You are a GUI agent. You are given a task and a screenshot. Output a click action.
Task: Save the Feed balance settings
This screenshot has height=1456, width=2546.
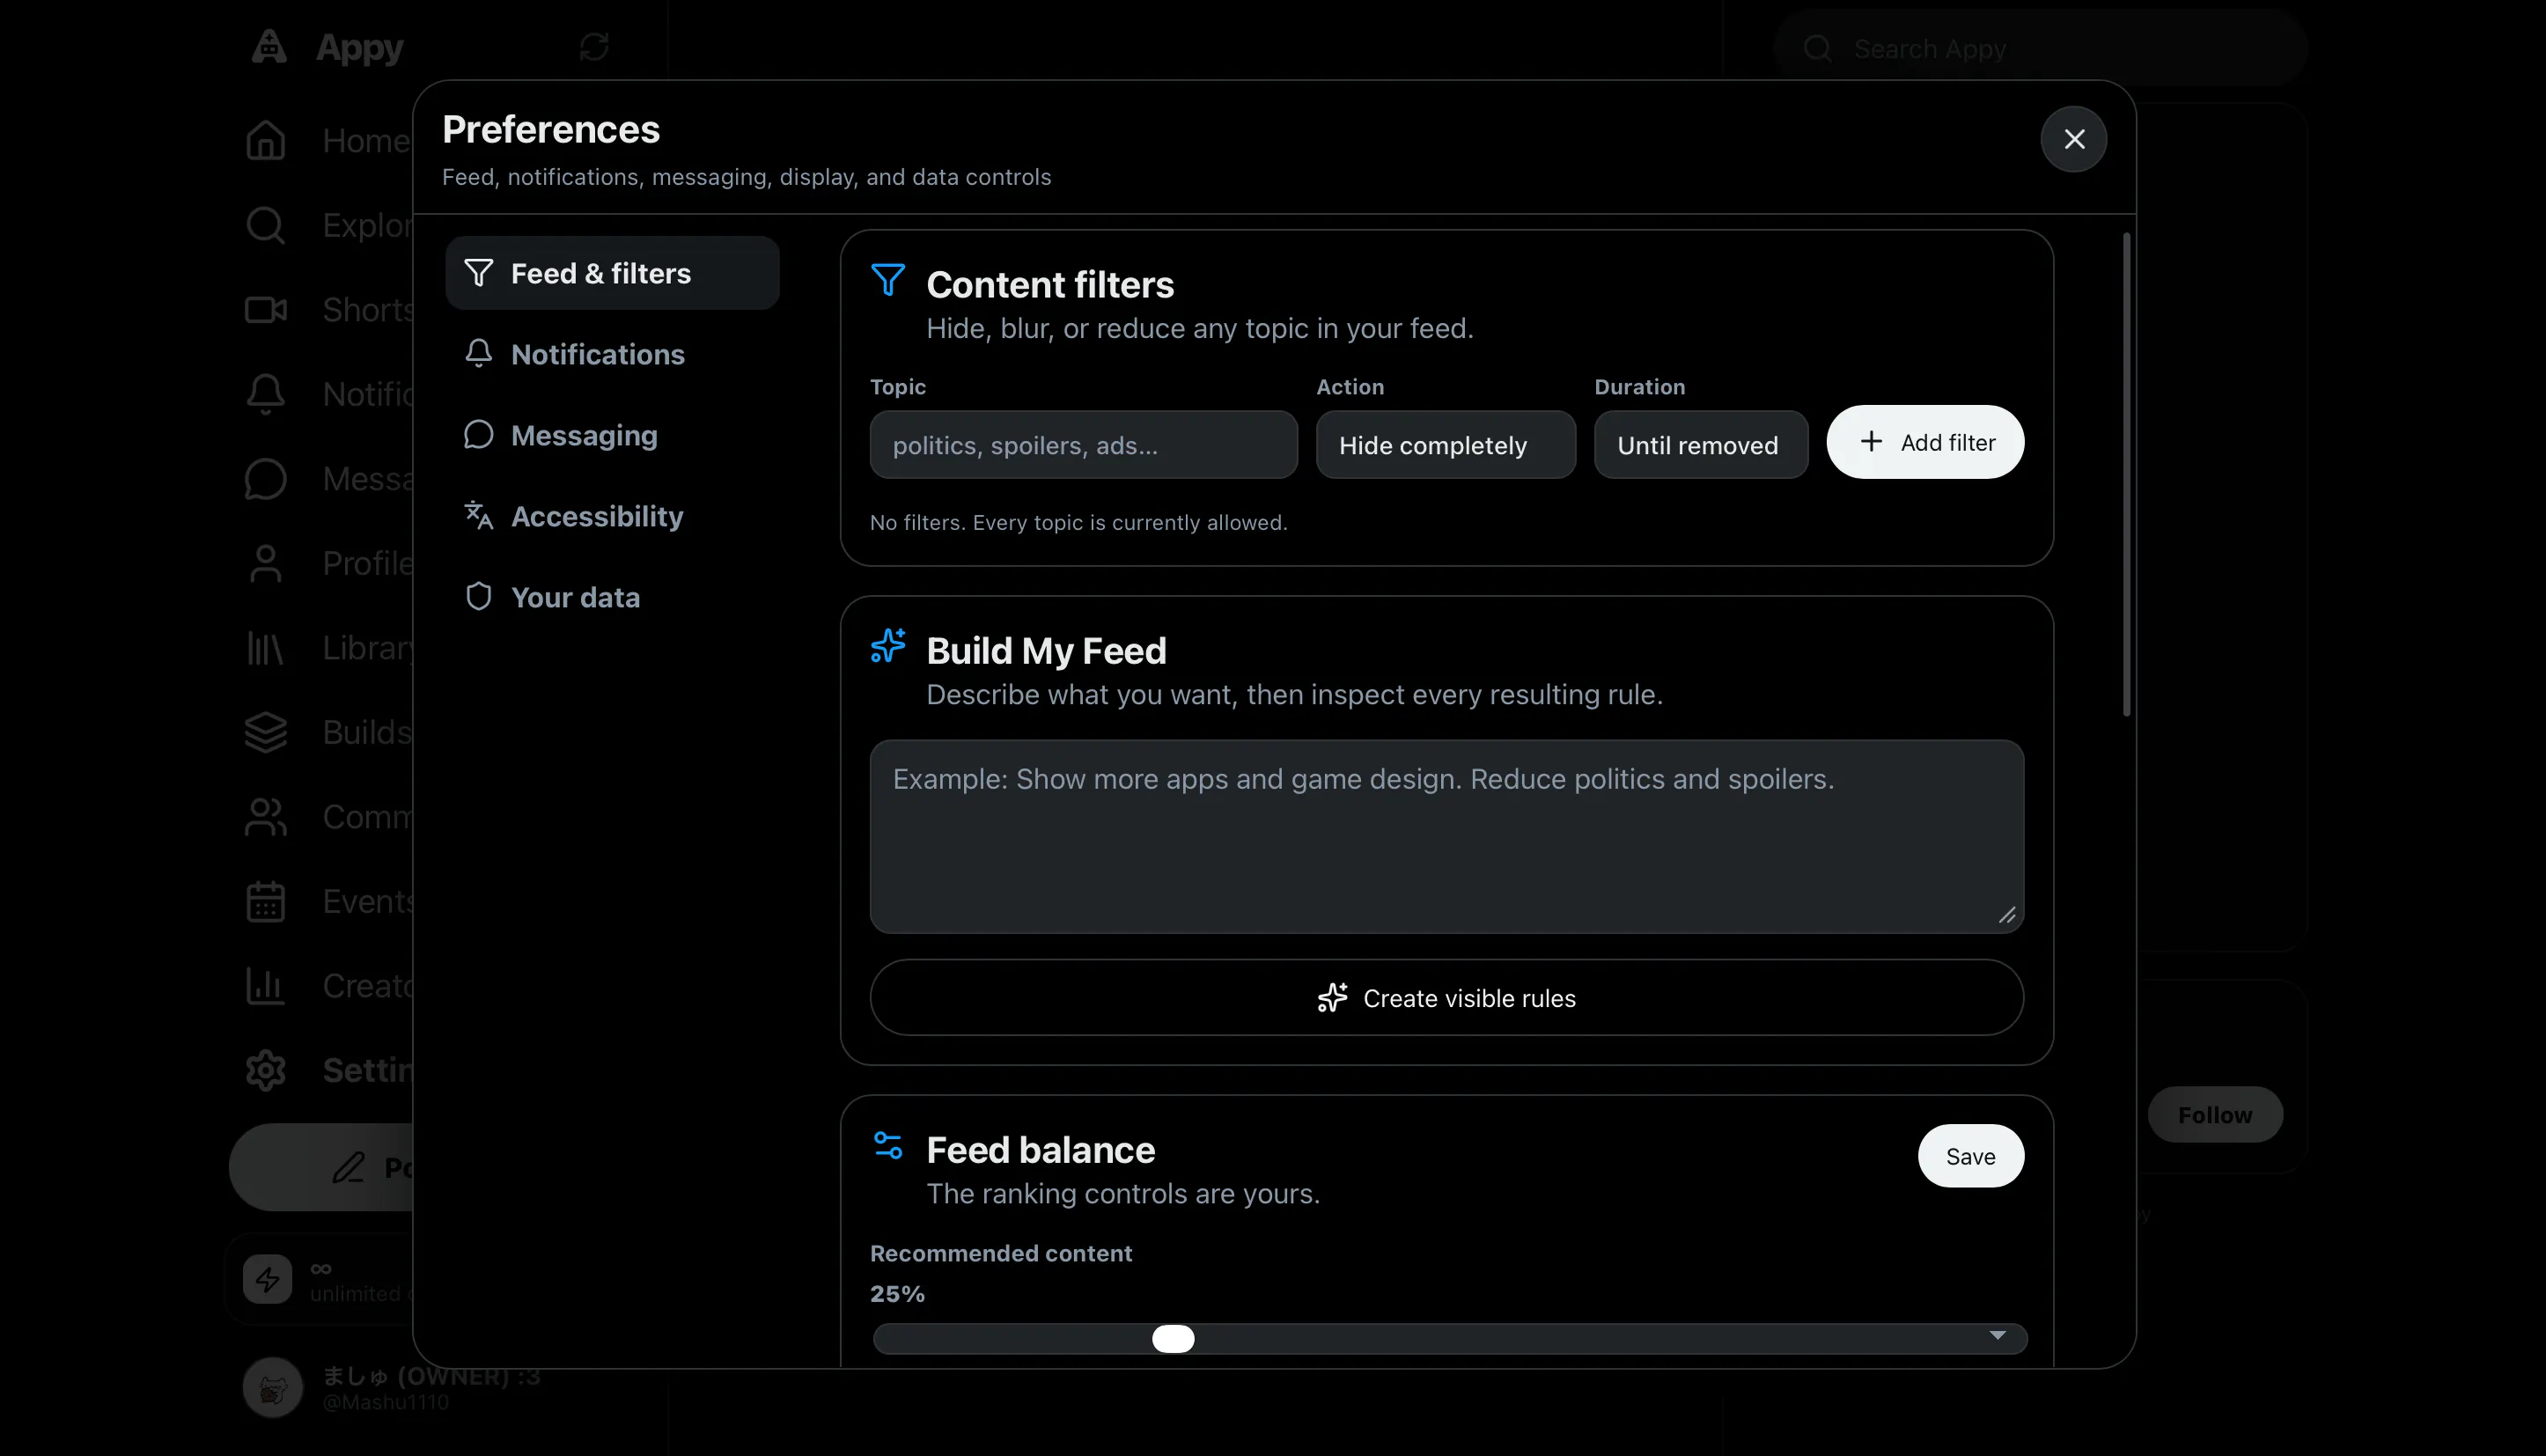point(1970,1156)
